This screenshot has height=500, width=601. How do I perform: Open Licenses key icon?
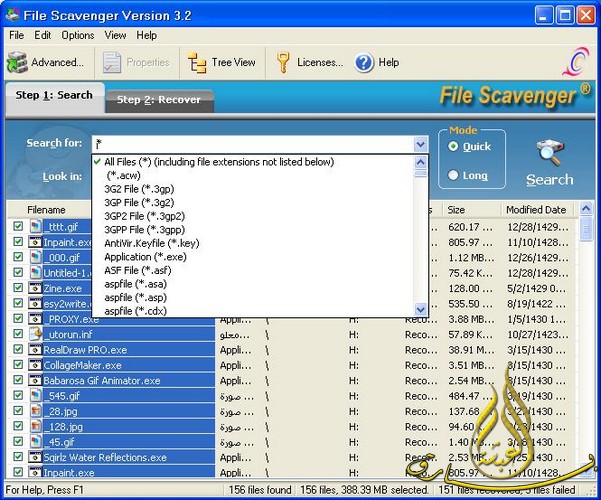click(x=283, y=62)
